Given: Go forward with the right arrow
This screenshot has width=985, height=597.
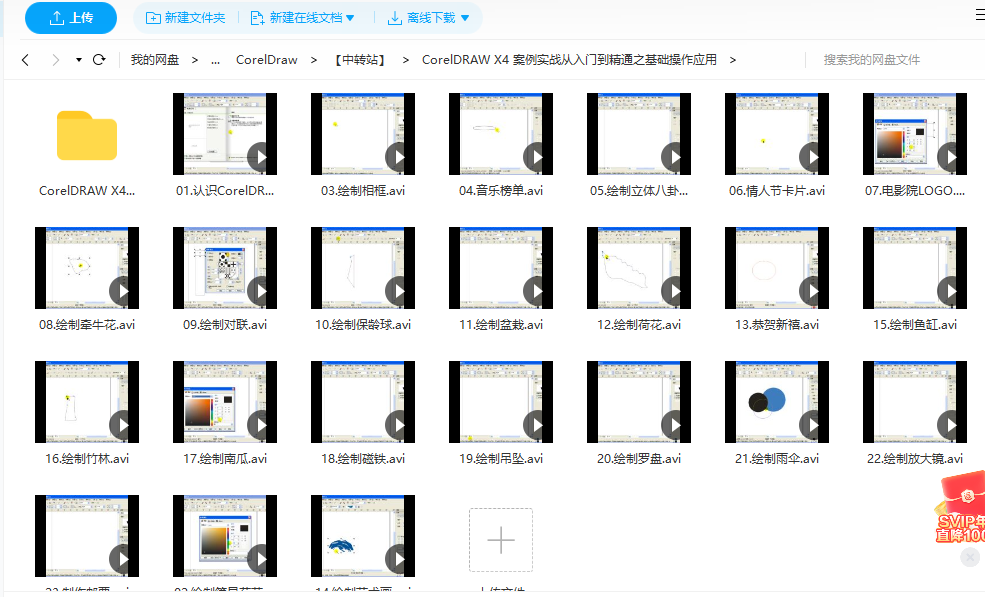Looking at the screenshot, I should click(x=56, y=60).
